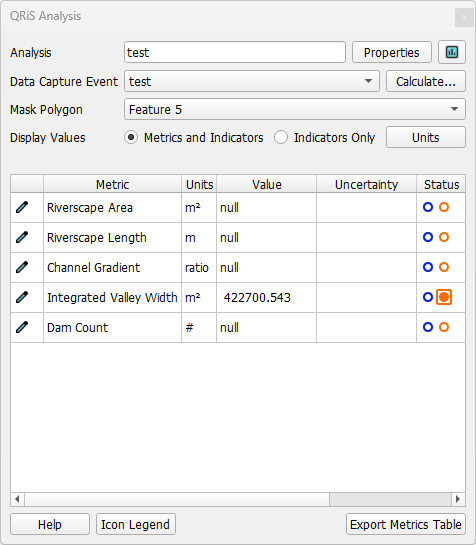Select the 422700.543 value cell
This screenshot has width=476, height=545.
(267, 298)
